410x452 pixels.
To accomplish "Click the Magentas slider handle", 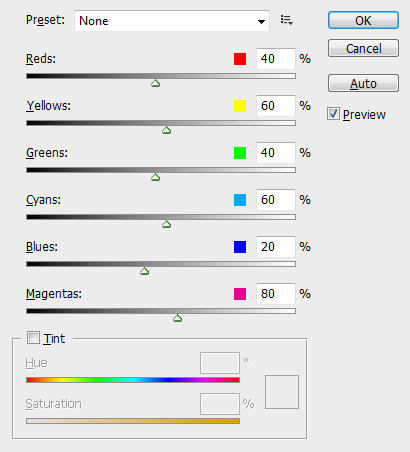I will coord(177,318).
